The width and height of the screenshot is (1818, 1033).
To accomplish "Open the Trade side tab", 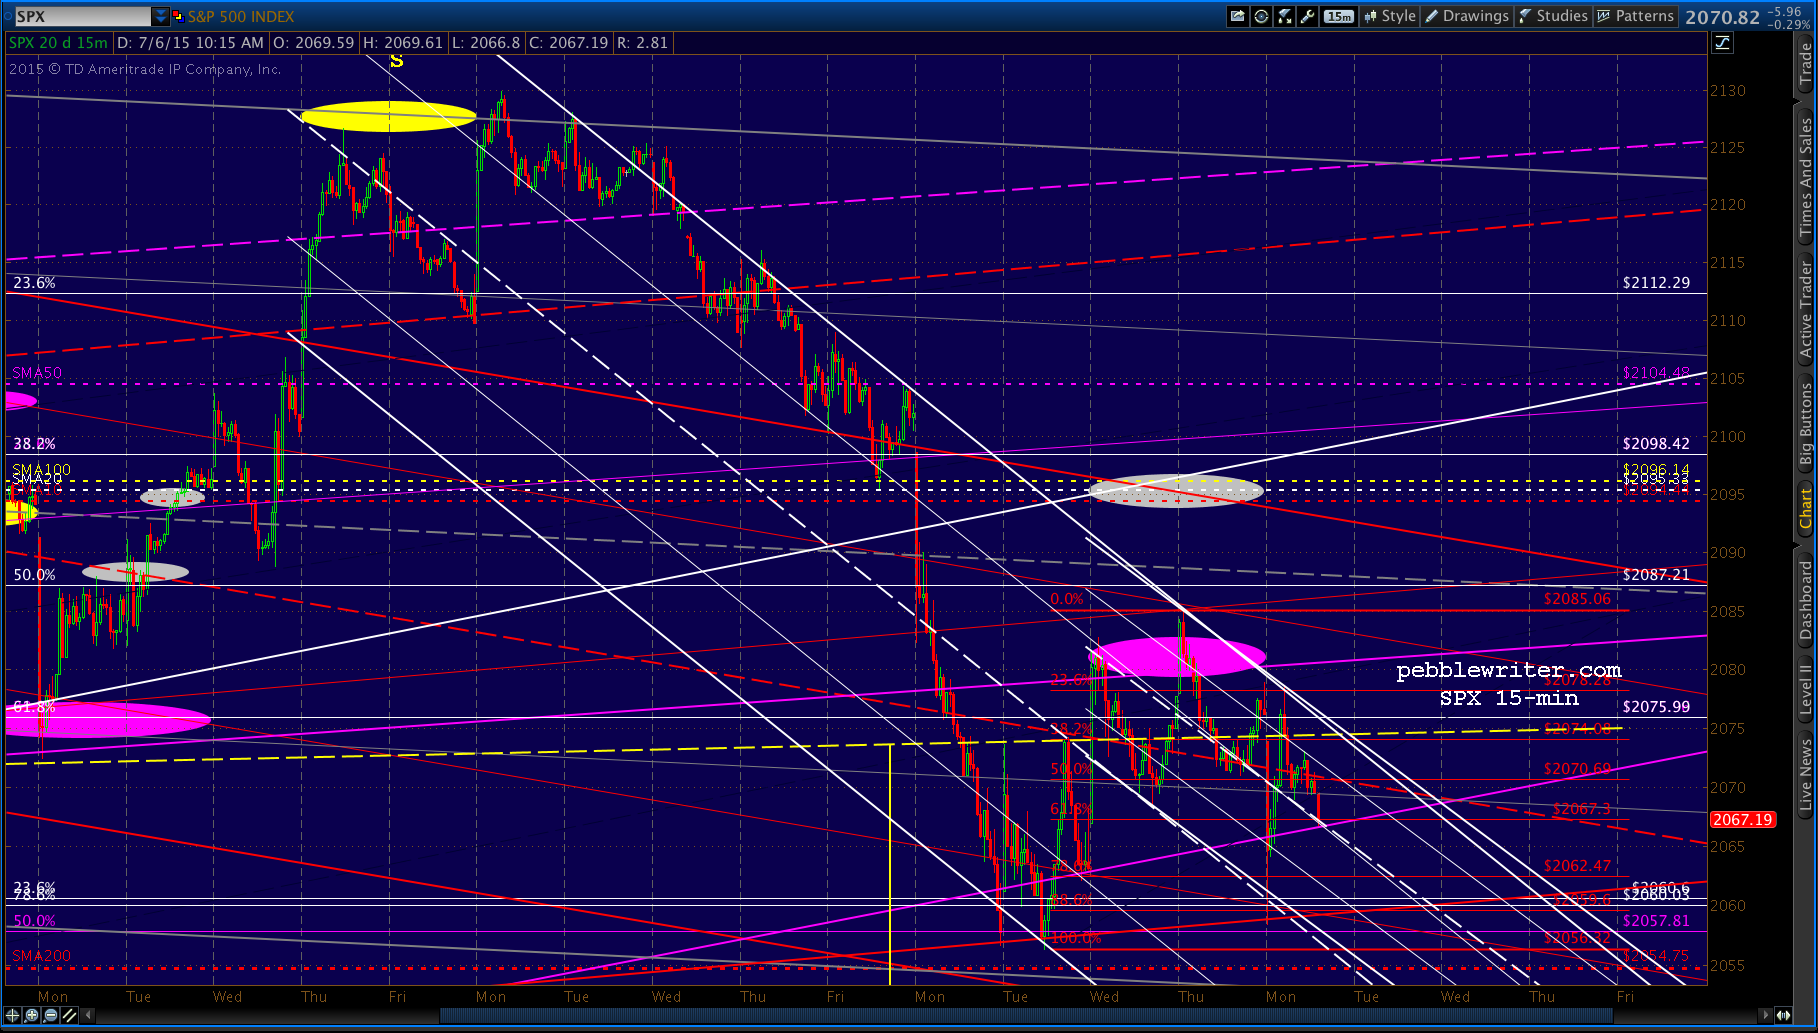I will click(x=1805, y=64).
